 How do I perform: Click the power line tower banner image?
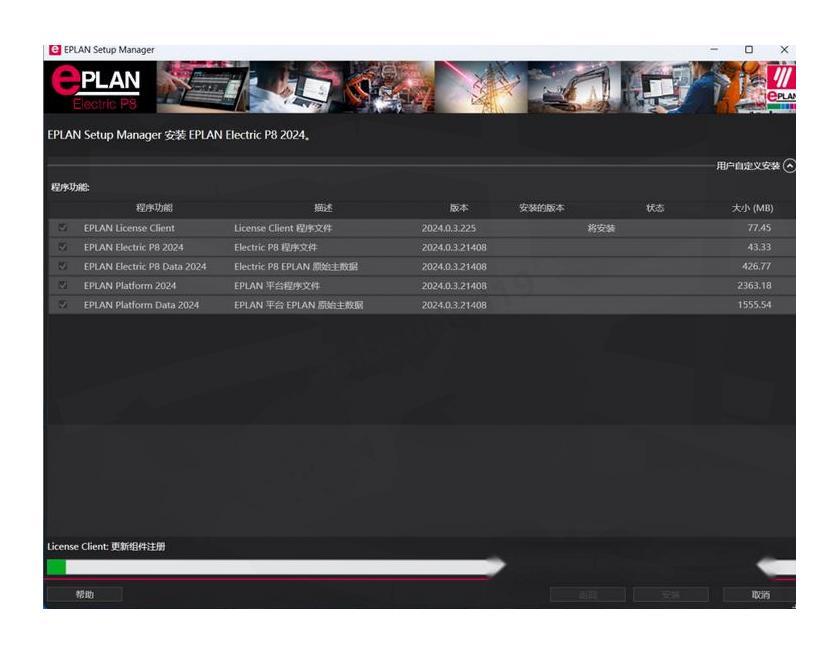[x=479, y=87]
